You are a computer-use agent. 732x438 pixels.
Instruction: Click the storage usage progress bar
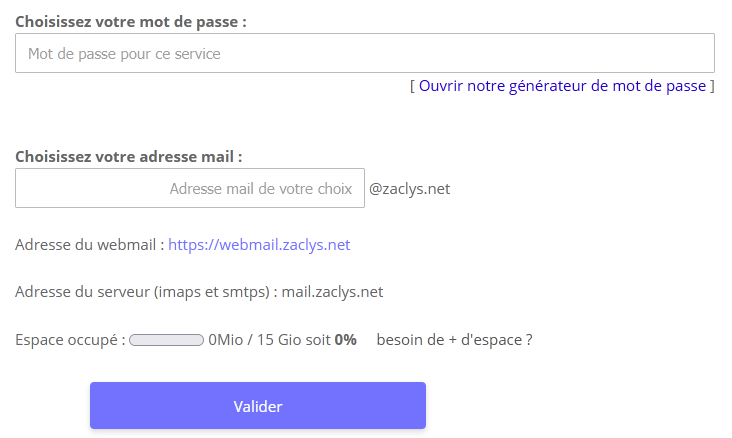pyautogui.click(x=167, y=340)
